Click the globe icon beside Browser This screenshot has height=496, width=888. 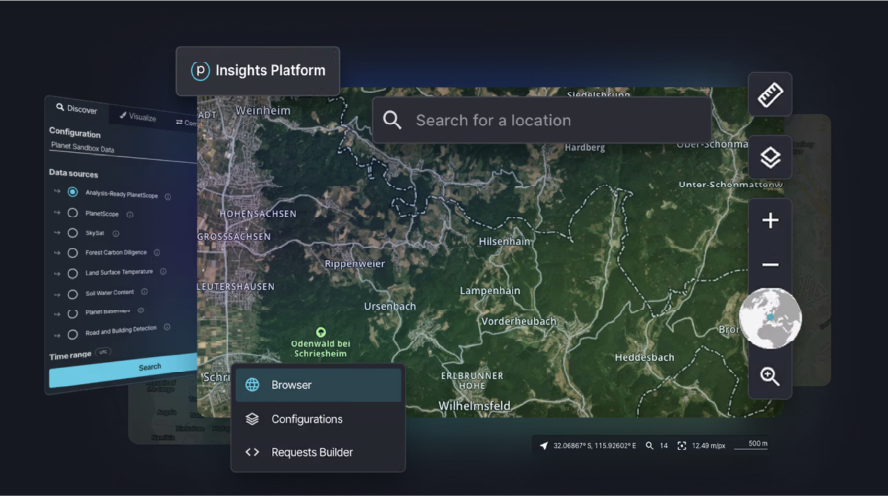point(252,385)
